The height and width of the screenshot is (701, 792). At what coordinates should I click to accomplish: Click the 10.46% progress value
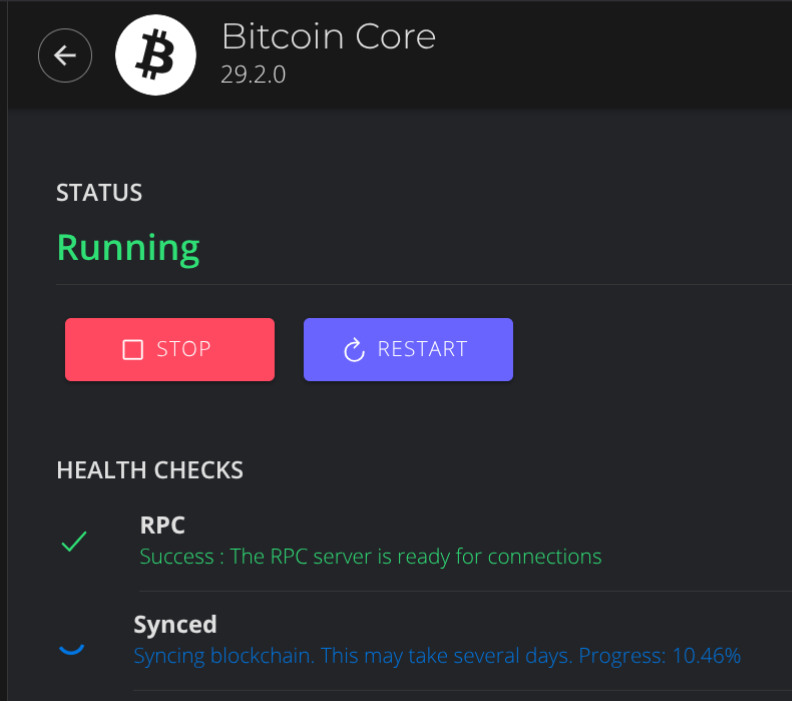[706, 656]
